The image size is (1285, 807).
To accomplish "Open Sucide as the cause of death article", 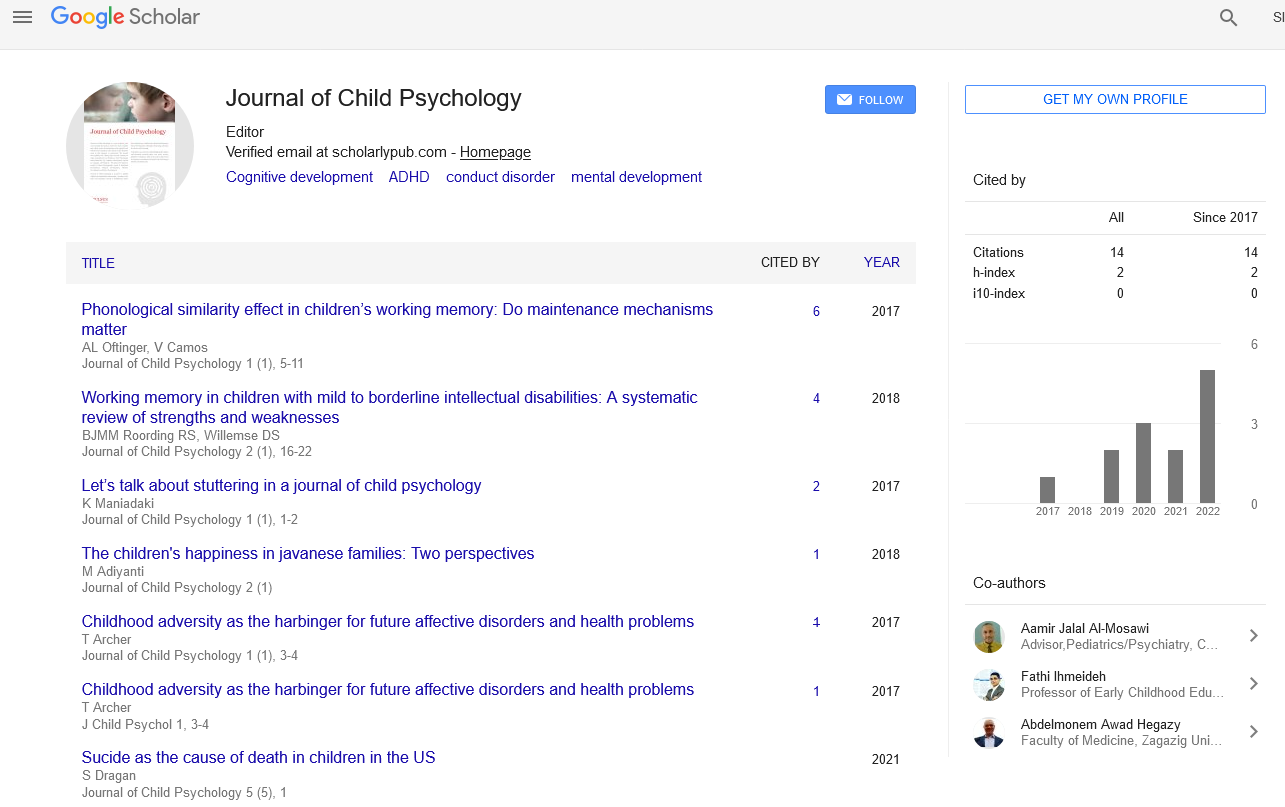I will point(258,757).
